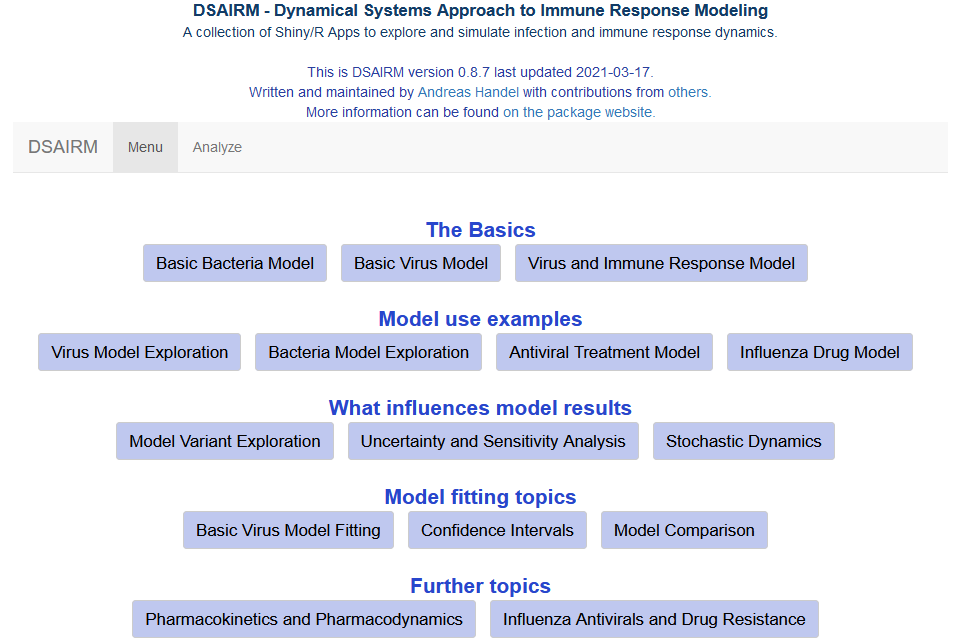The width and height of the screenshot is (955, 642).
Task: Launch the Antiviral Treatment Model
Action: tap(604, 352)
